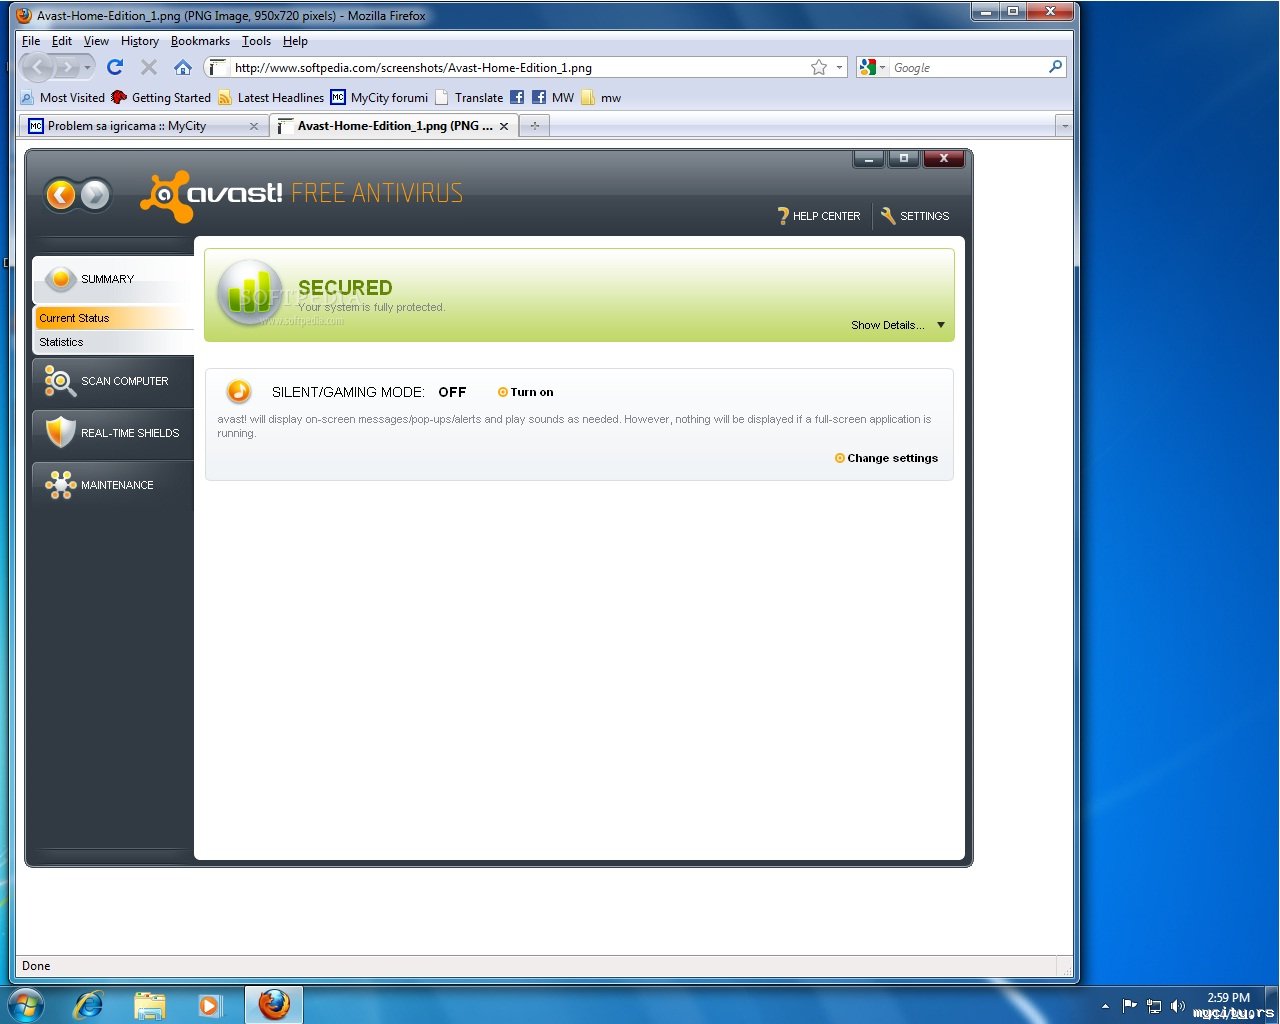Open Windows Media Player from the taskbar

tap(210, 1005)
